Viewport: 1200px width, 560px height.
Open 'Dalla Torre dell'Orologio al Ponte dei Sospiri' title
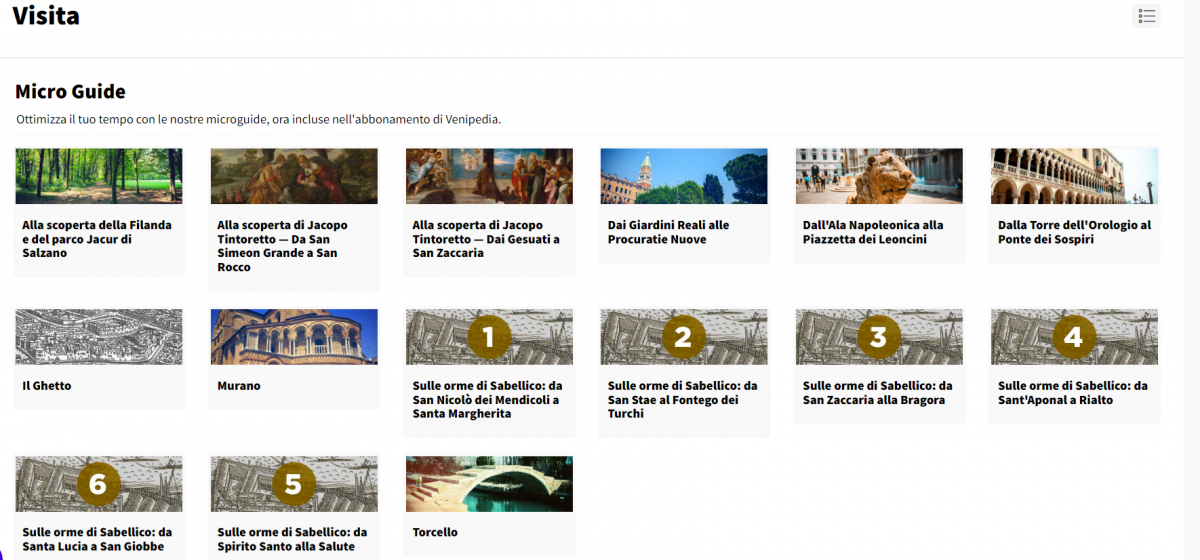[1075, 232]
